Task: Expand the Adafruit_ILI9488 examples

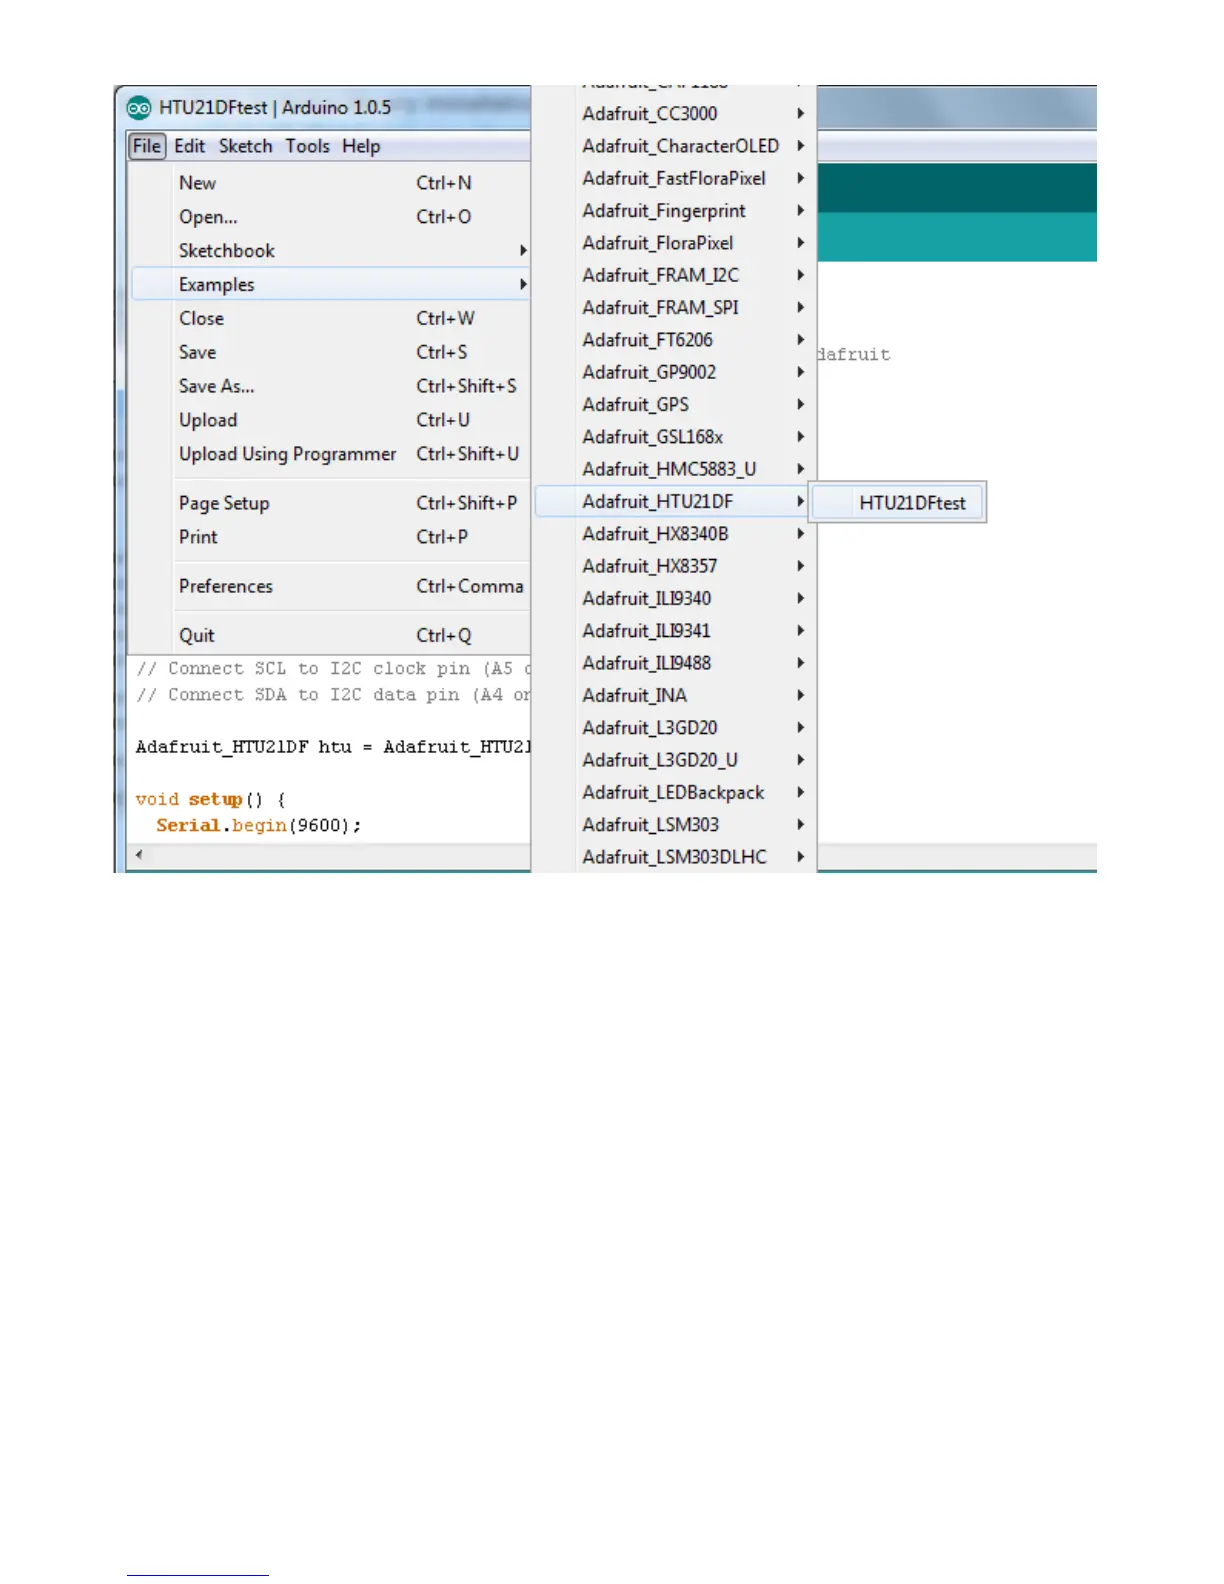Action: pos(675,664)
